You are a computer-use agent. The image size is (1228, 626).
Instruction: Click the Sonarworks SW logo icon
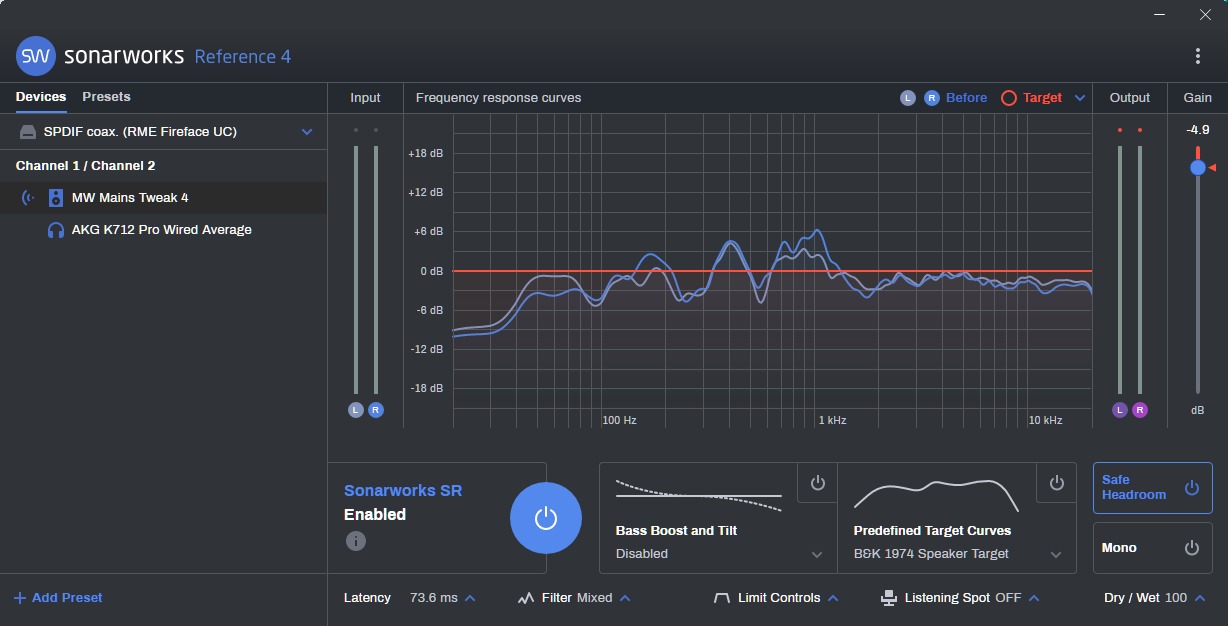pos(36,56)
